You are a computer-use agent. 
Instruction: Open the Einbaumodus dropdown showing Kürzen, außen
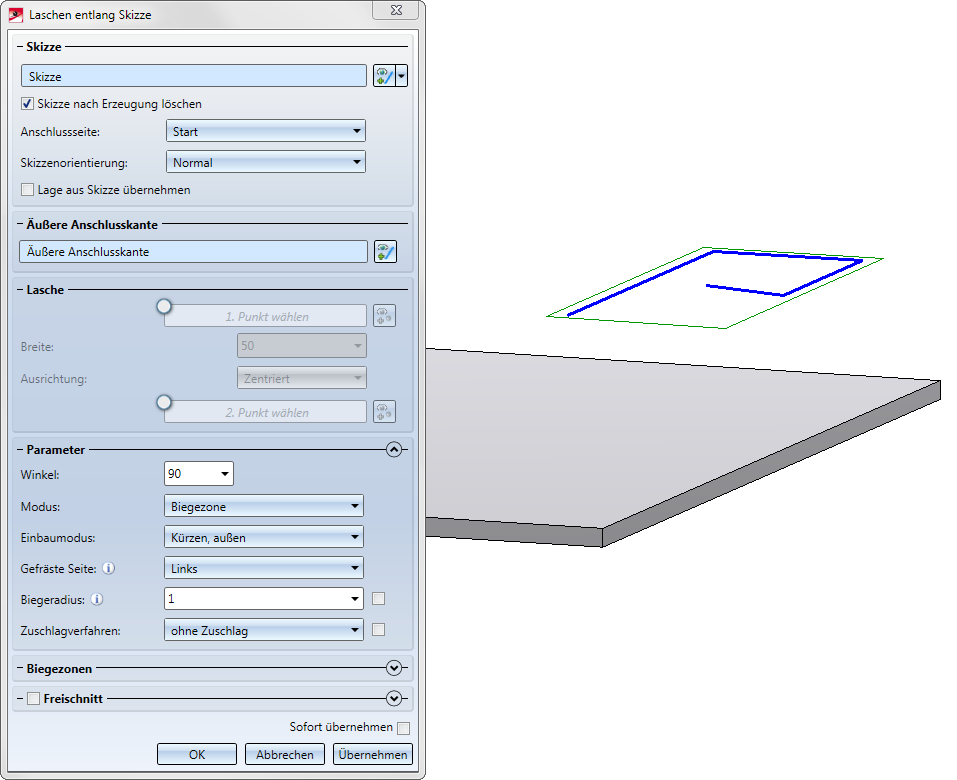(264, 537)
